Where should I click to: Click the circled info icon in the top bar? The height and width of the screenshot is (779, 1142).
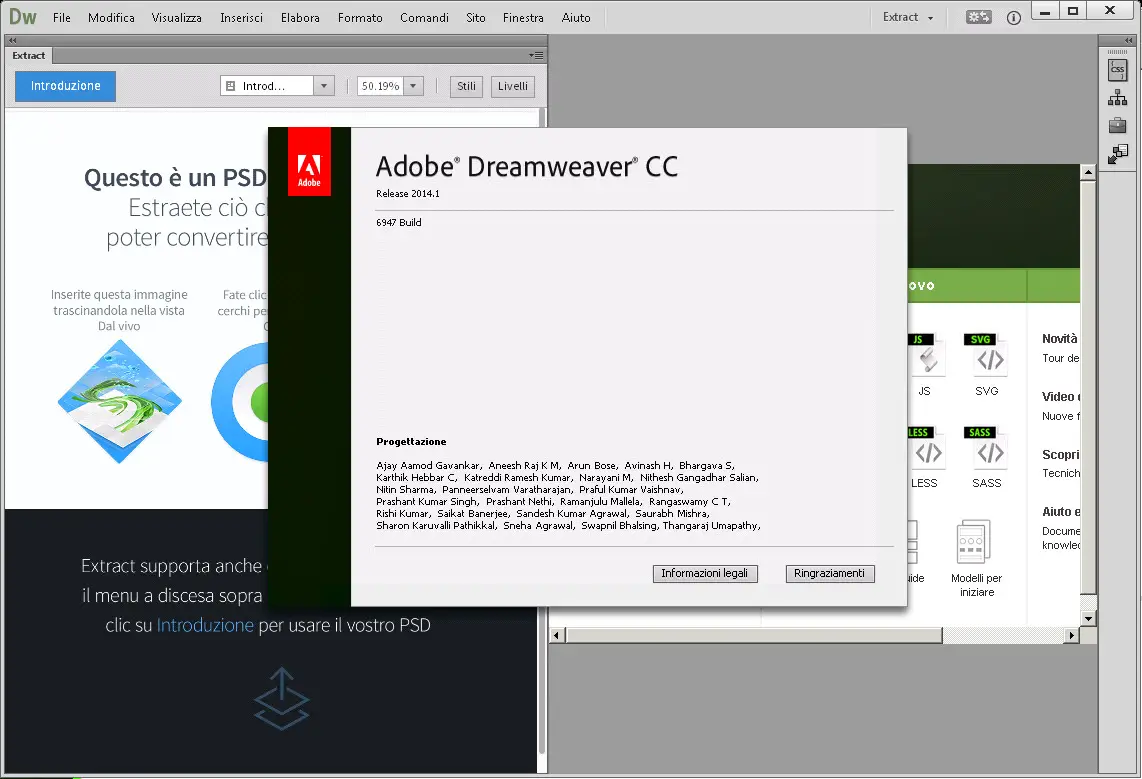[x=1014, y=17]
